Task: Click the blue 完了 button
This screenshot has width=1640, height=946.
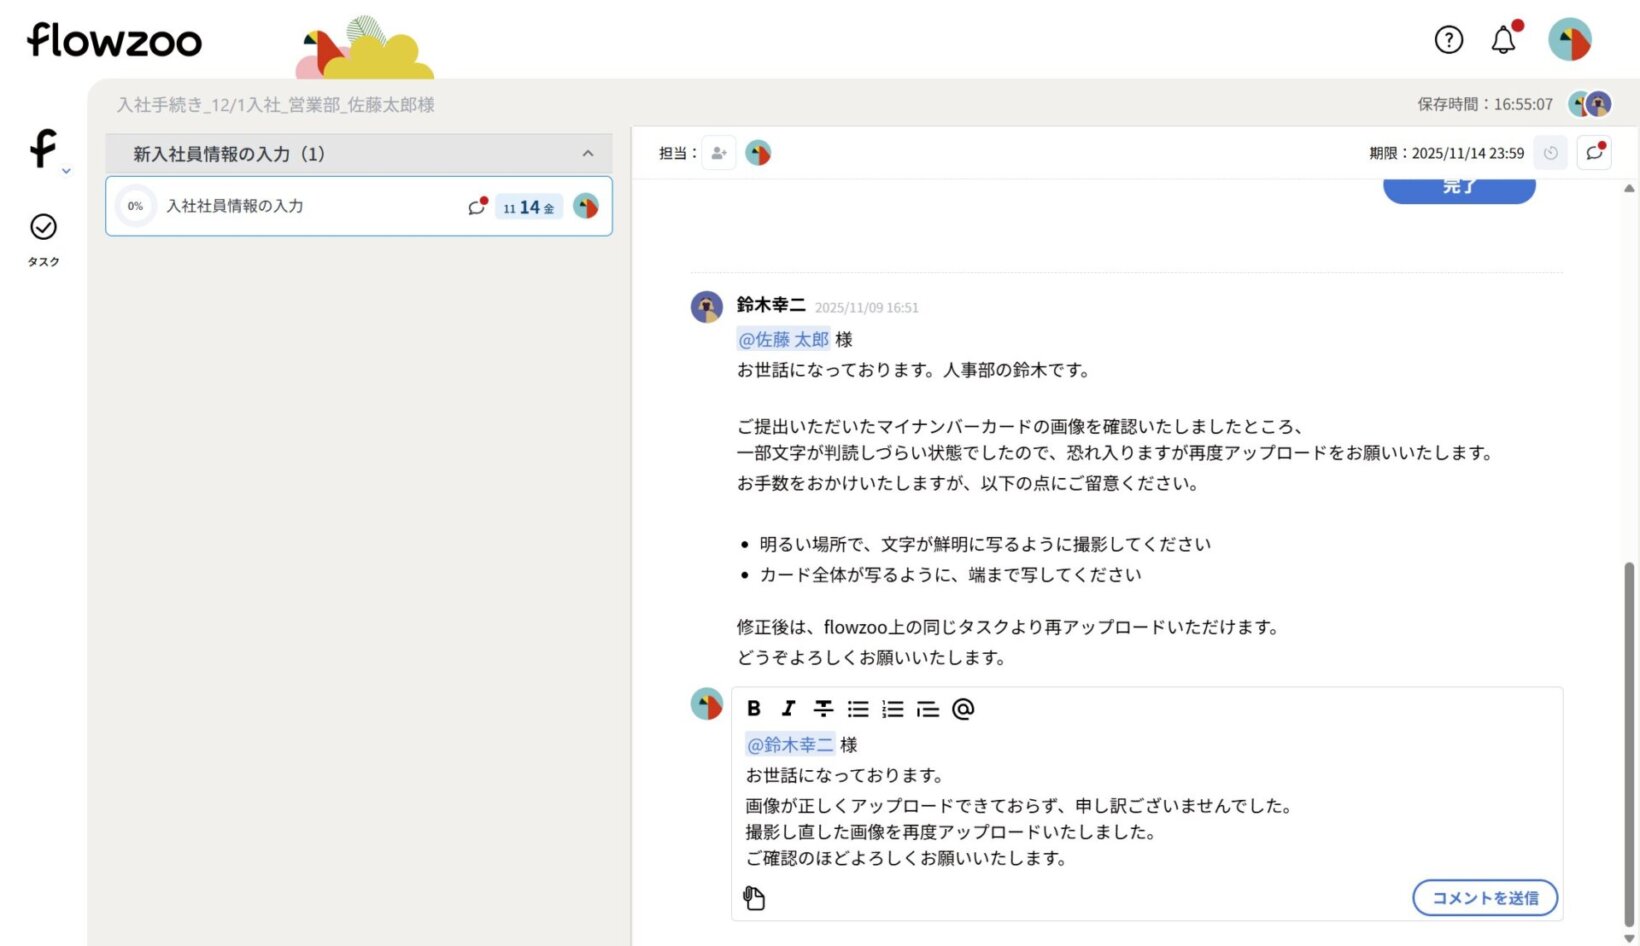Action: tap(1458, 188)
